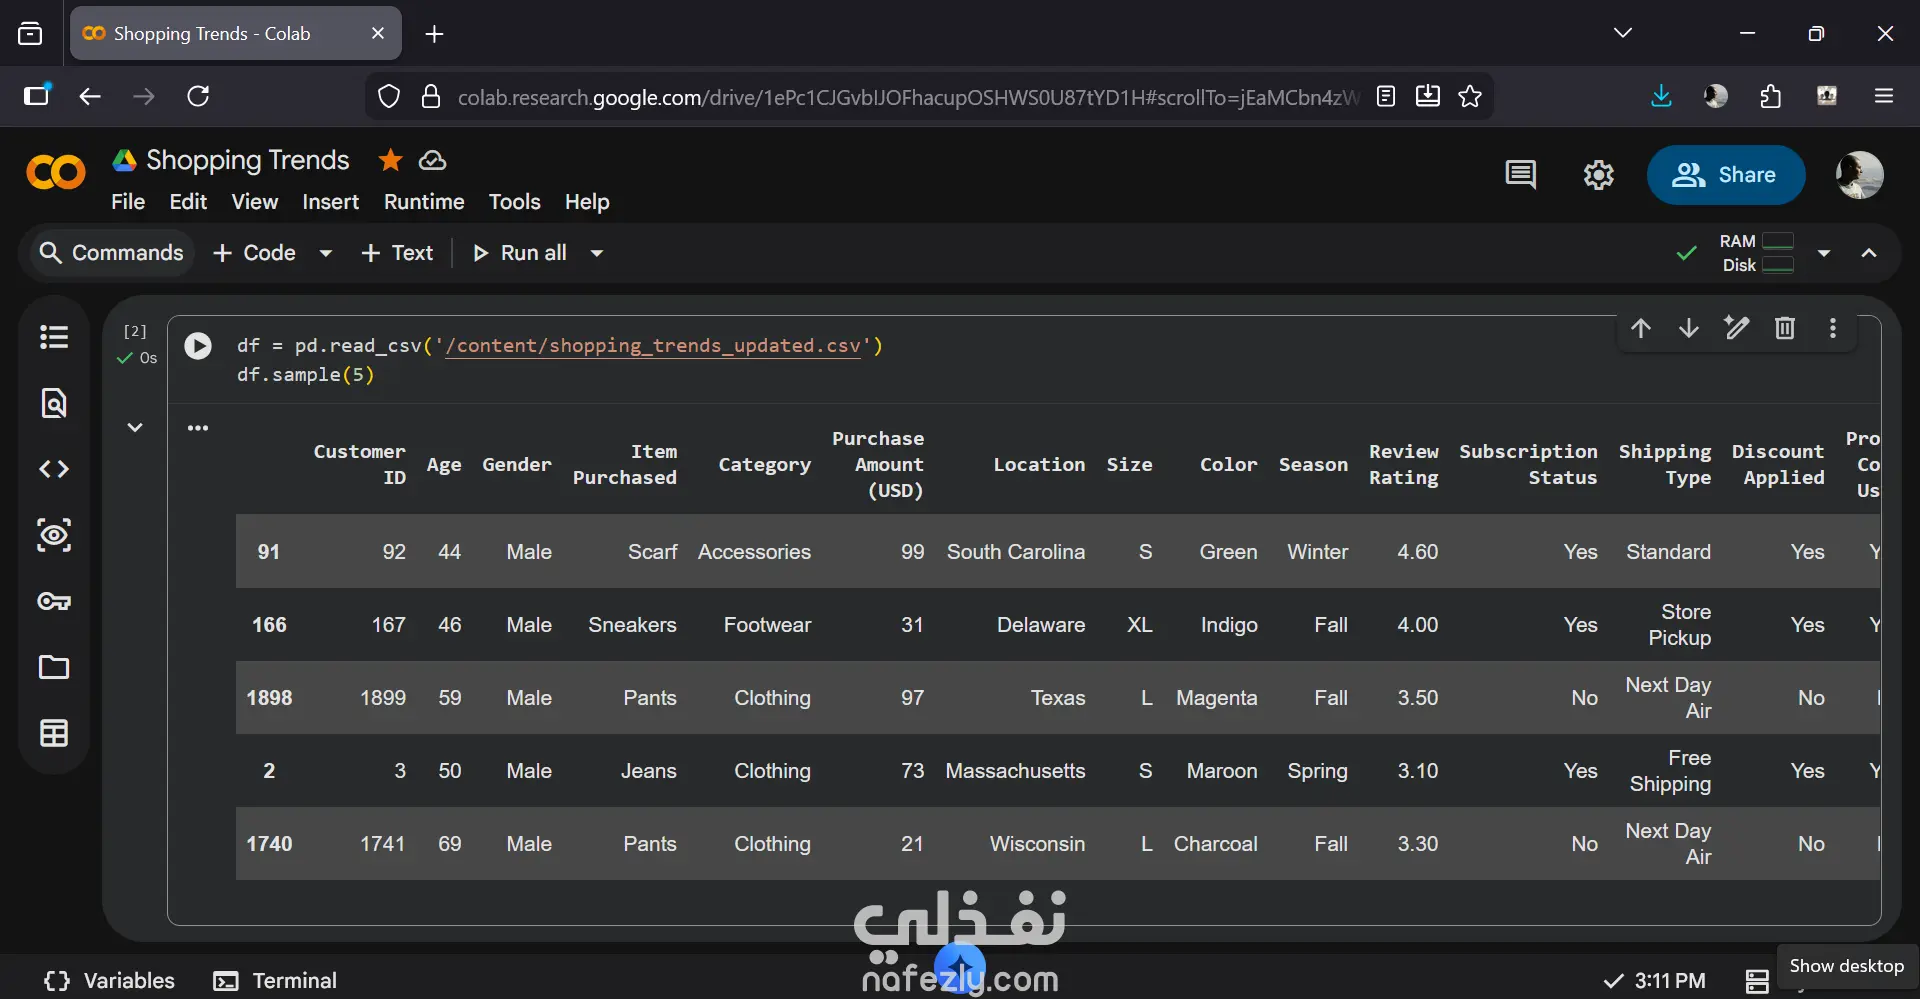Share the notebook
The width and height of the screenshot is (1920, 999).
pyautogui.click(x=1726, y=175)
